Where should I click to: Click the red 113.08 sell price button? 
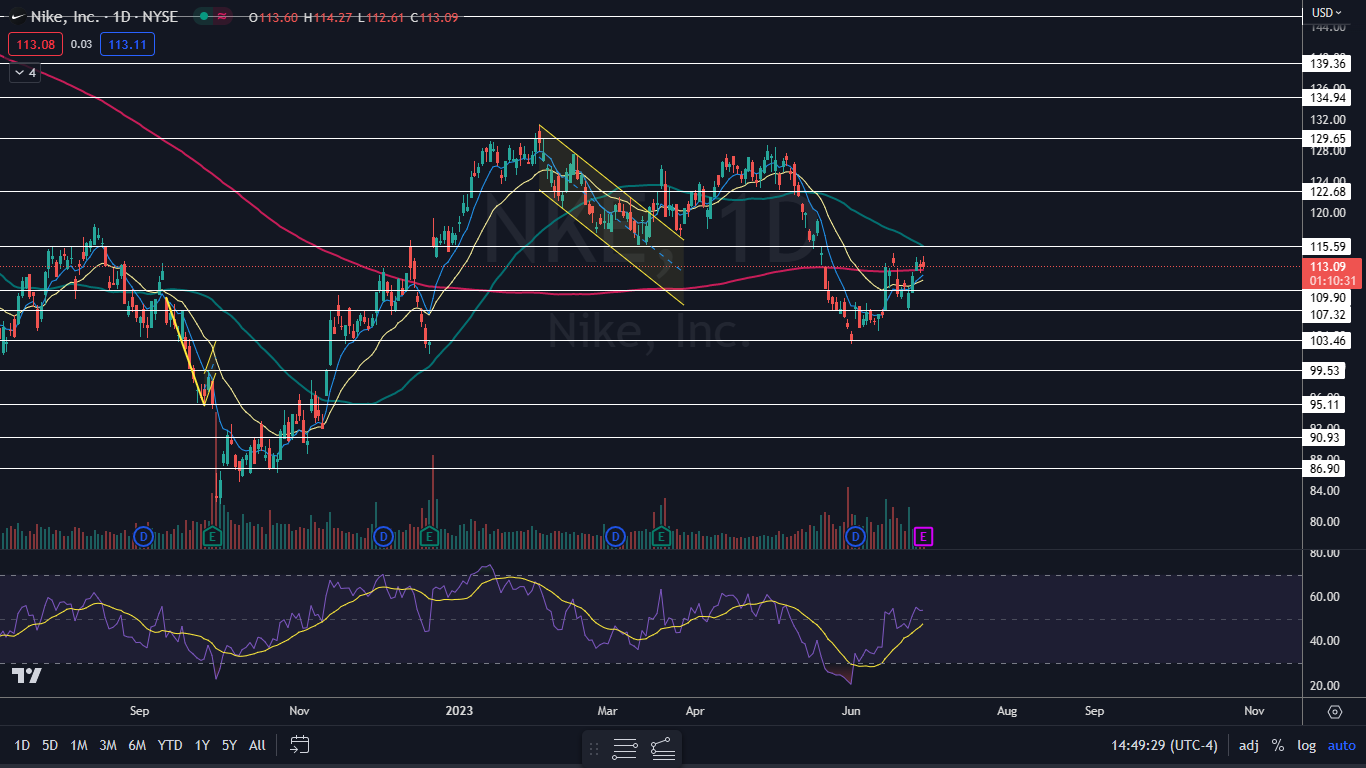36,44
